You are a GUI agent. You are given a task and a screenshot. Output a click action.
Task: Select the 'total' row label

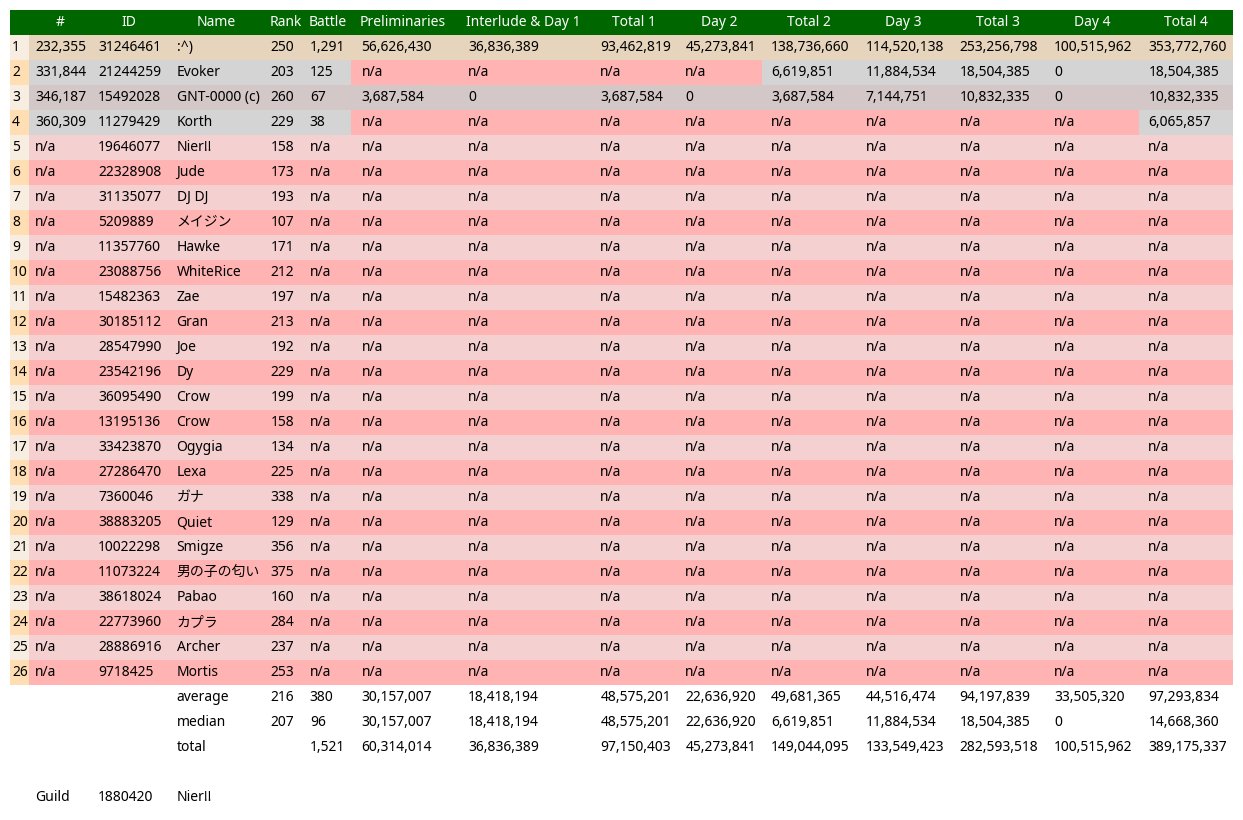pos(191,746)
